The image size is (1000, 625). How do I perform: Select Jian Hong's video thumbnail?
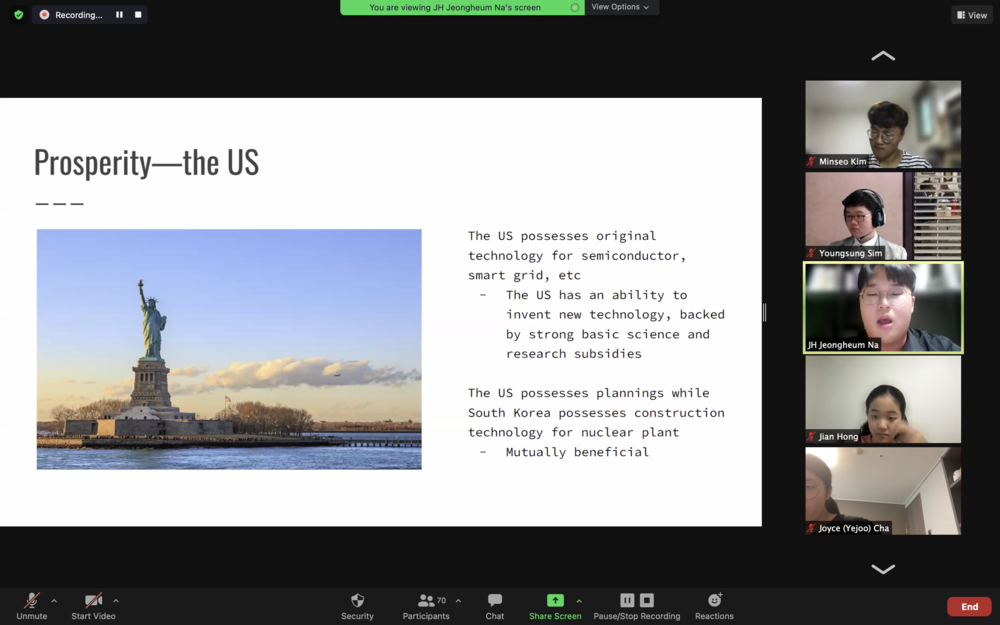[883, 399]
